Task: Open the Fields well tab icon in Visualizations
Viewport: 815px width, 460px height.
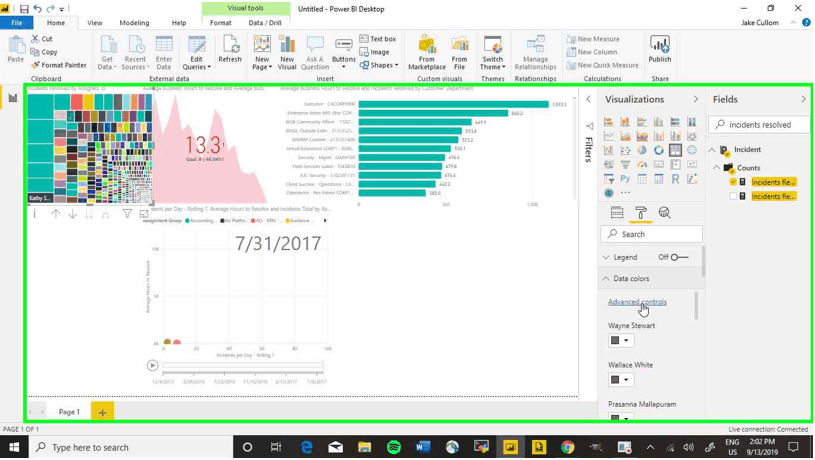Action: (617, 213)
